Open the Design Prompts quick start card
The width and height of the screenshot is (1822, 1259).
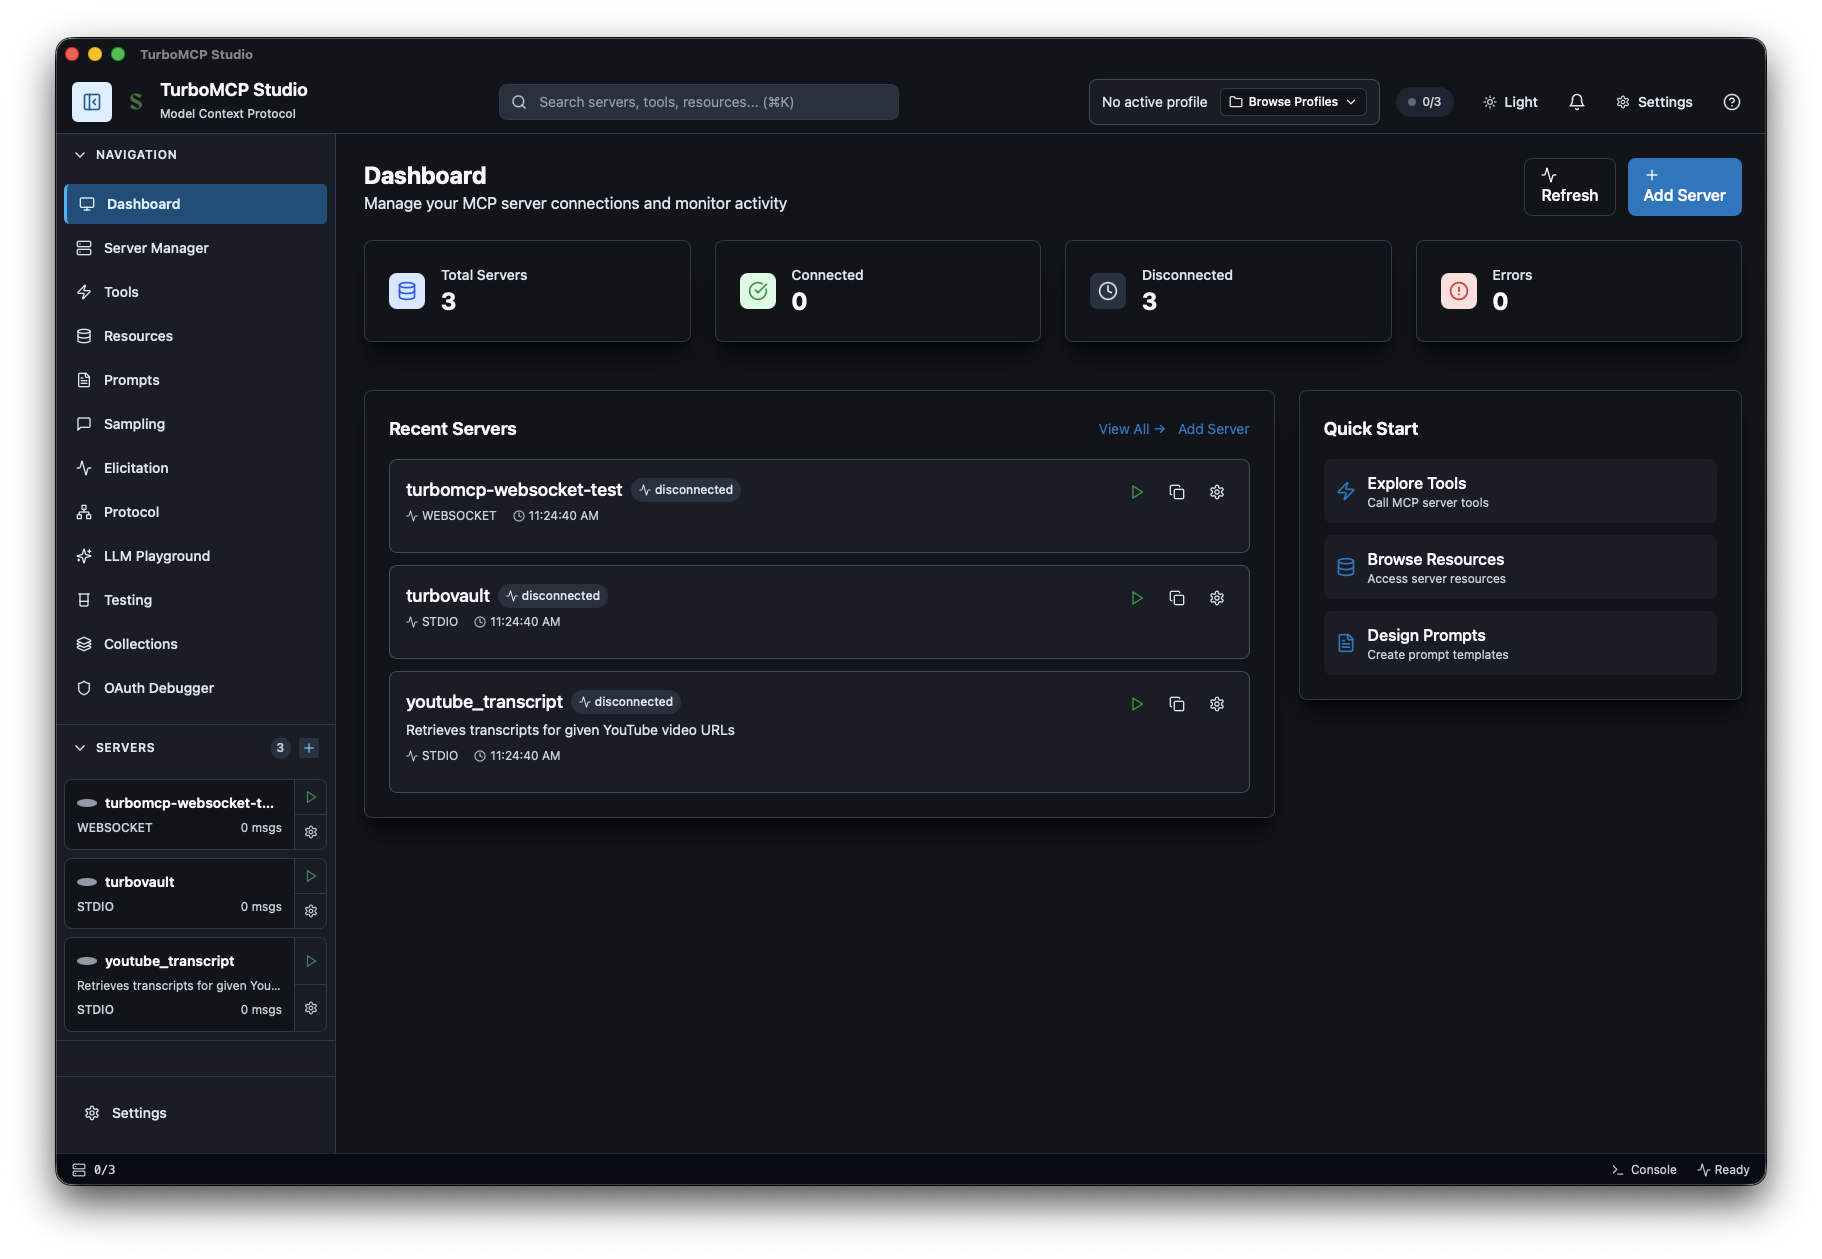[1520, 643]
